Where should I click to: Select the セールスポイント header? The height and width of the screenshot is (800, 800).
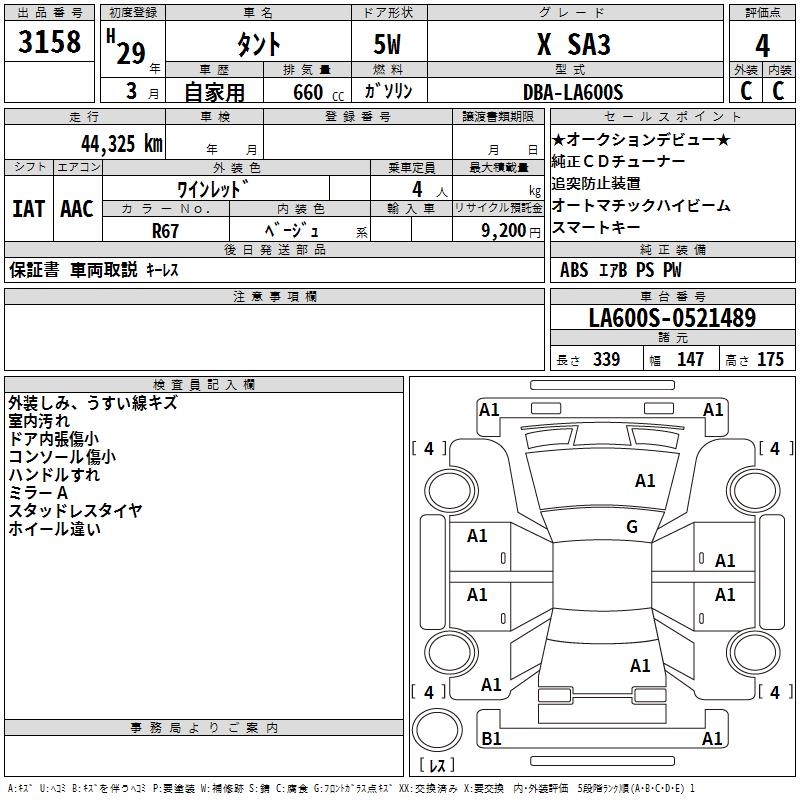[673, 116]
